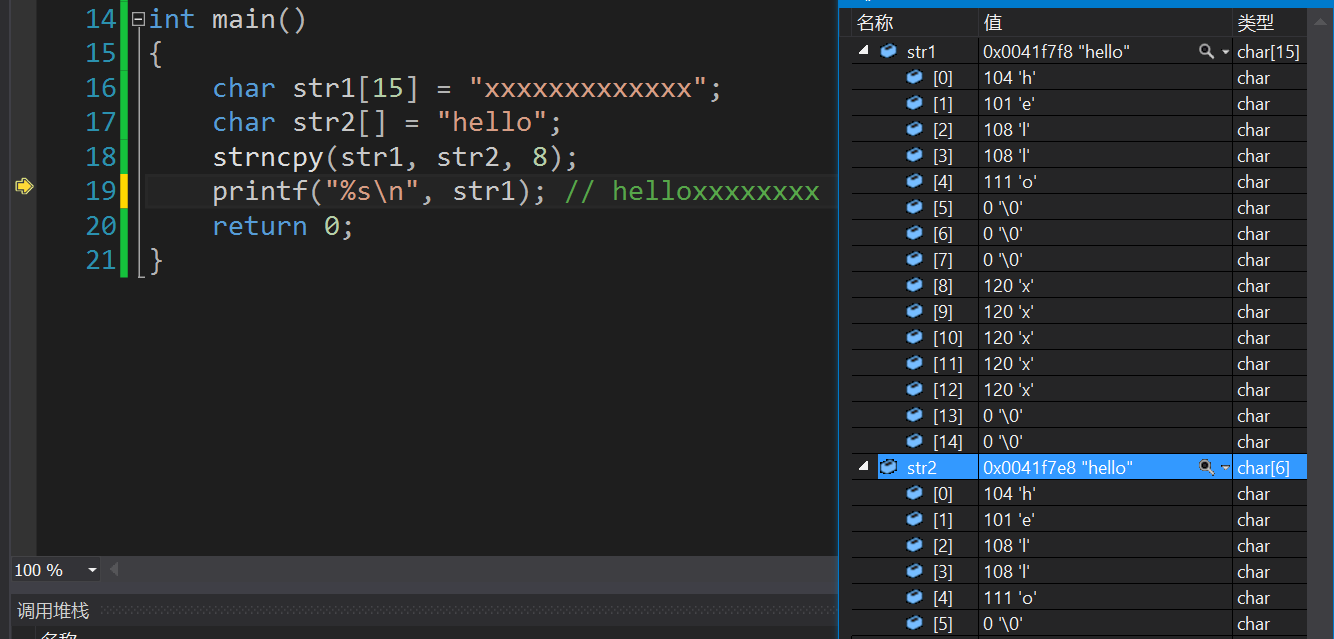Click the diamond icon beside str1[14]
The image size is (1334, 639).
[x=913, y=441]
